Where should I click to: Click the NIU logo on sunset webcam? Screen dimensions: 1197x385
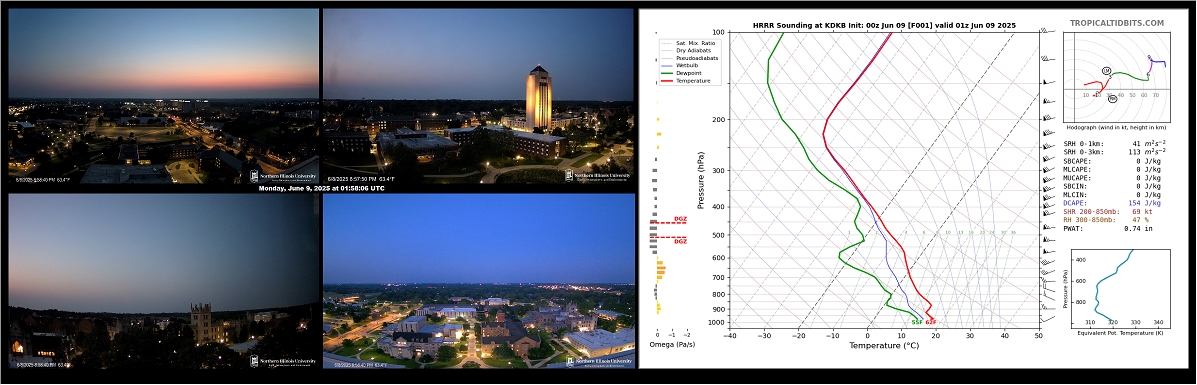coord(282,176)
